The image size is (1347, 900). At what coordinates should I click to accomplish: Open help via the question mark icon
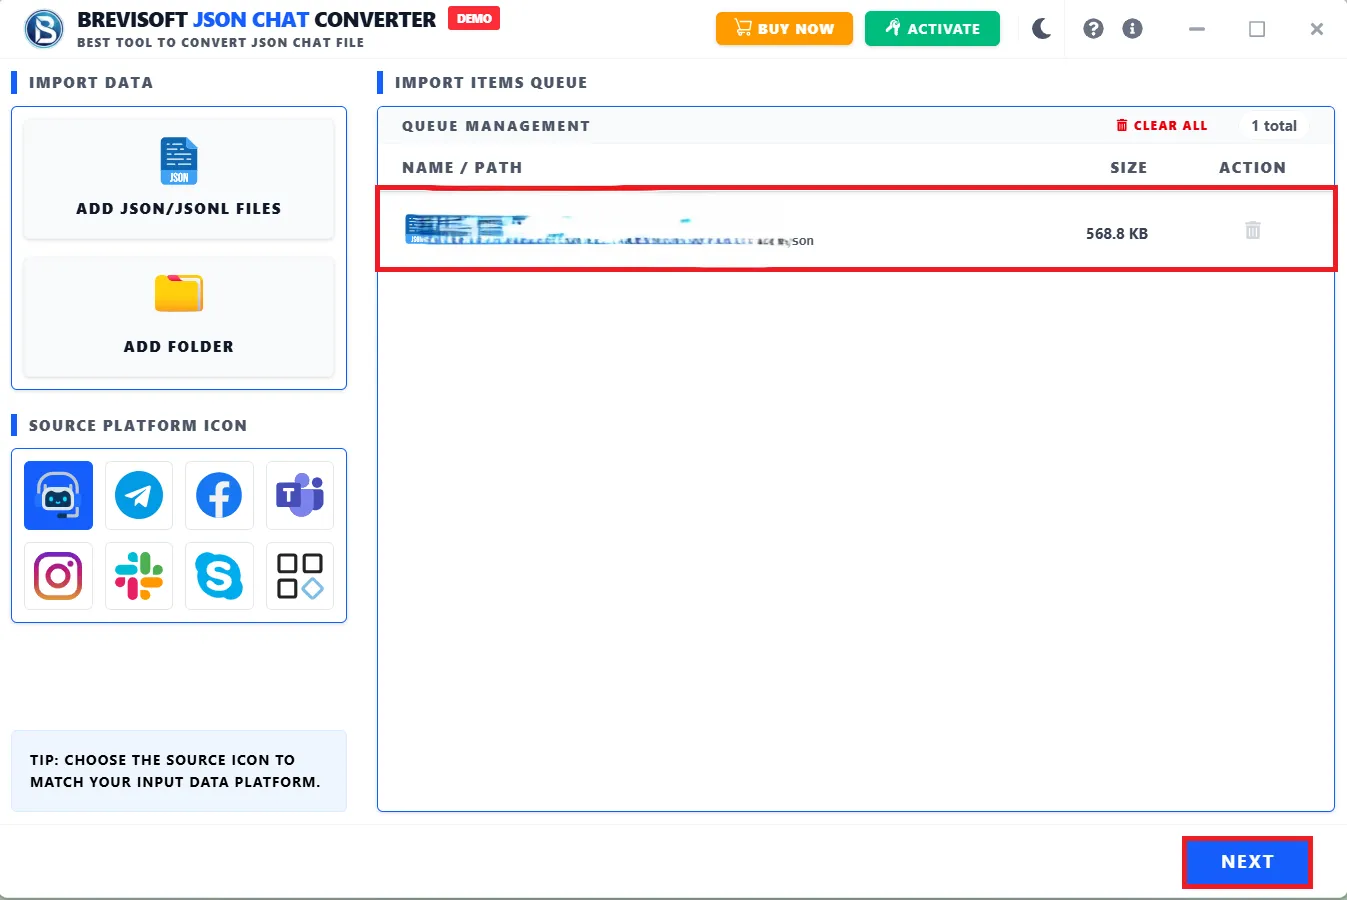click(x=1094, y=28)
